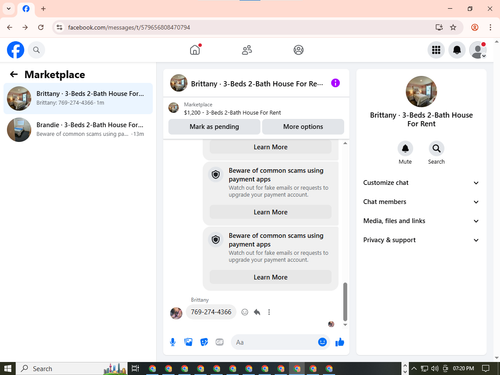500x375 pixels.
Task: Open the Brandie conversation in list
Action: pos(78,130)
